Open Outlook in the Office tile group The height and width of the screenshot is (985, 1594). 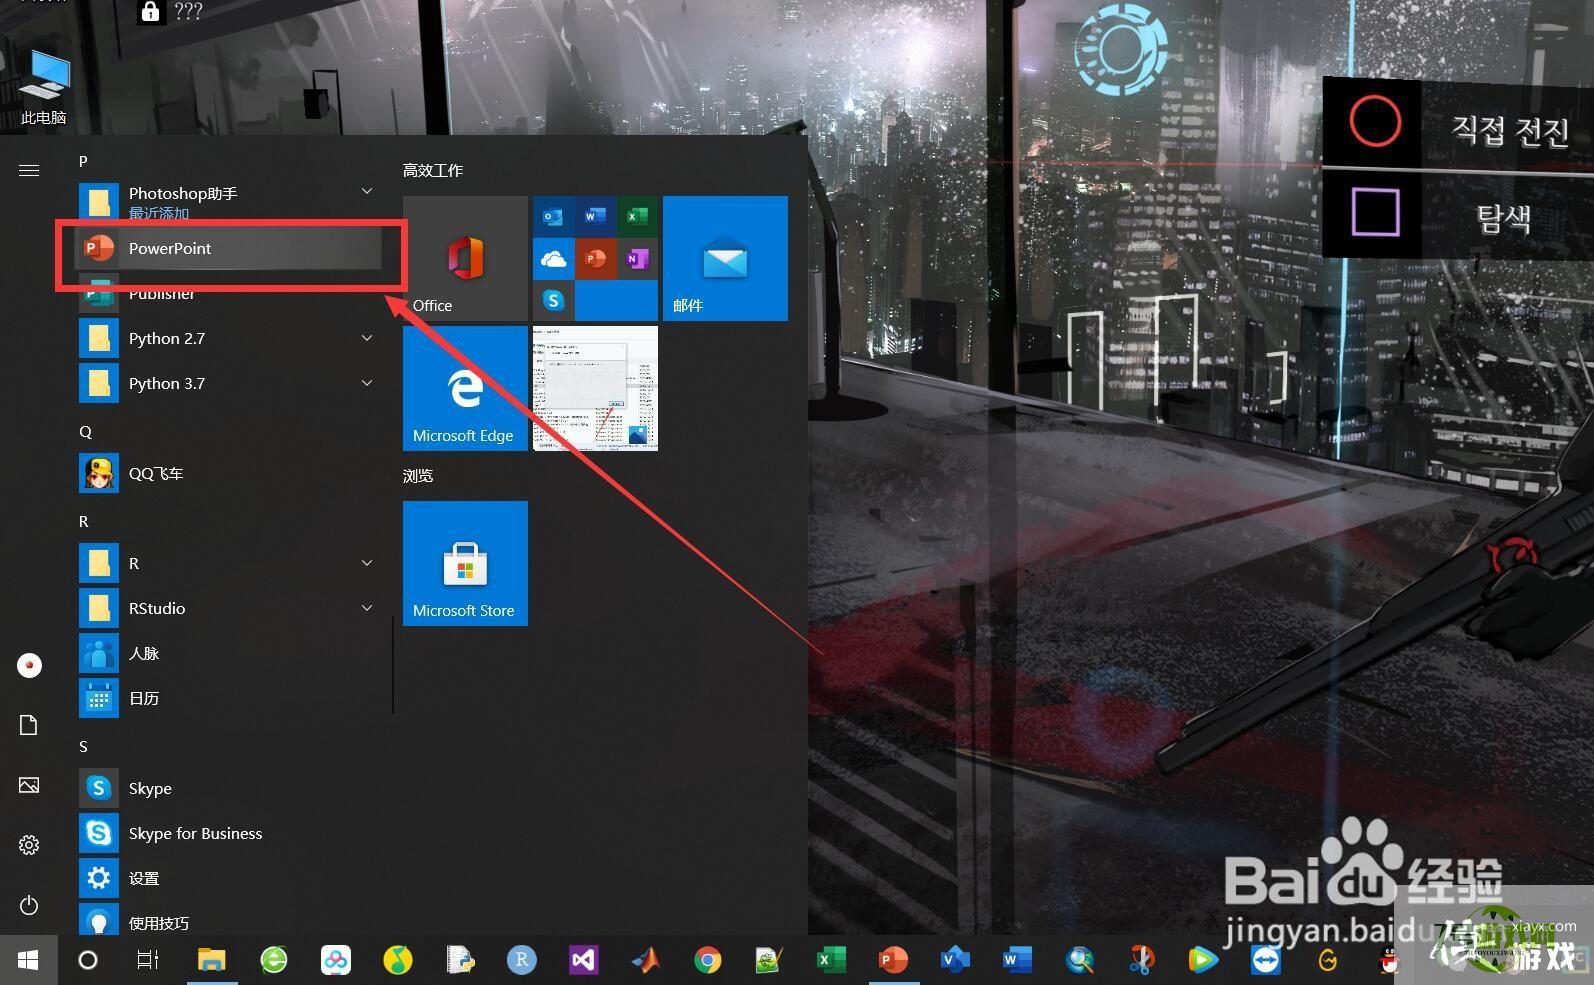553,216
